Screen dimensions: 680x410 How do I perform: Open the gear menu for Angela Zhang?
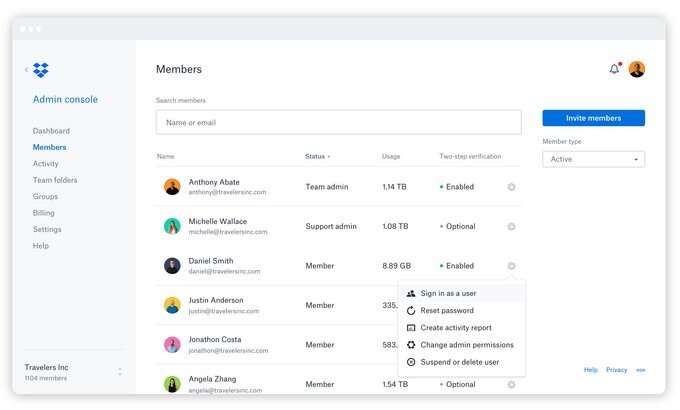511,384
